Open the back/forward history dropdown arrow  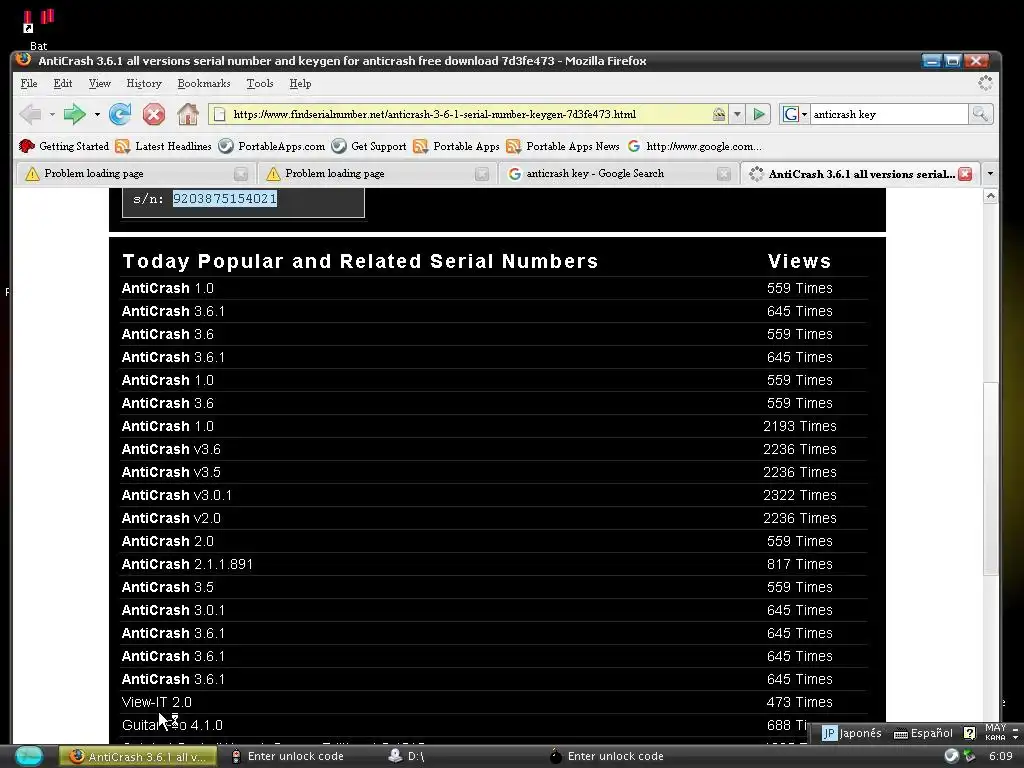tap(97, 114)
